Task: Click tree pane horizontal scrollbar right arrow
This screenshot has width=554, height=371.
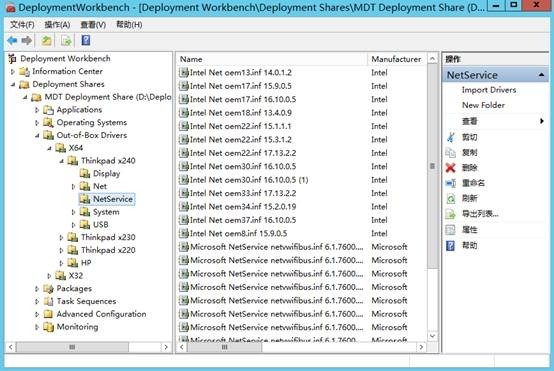Action: coord(166,347)
